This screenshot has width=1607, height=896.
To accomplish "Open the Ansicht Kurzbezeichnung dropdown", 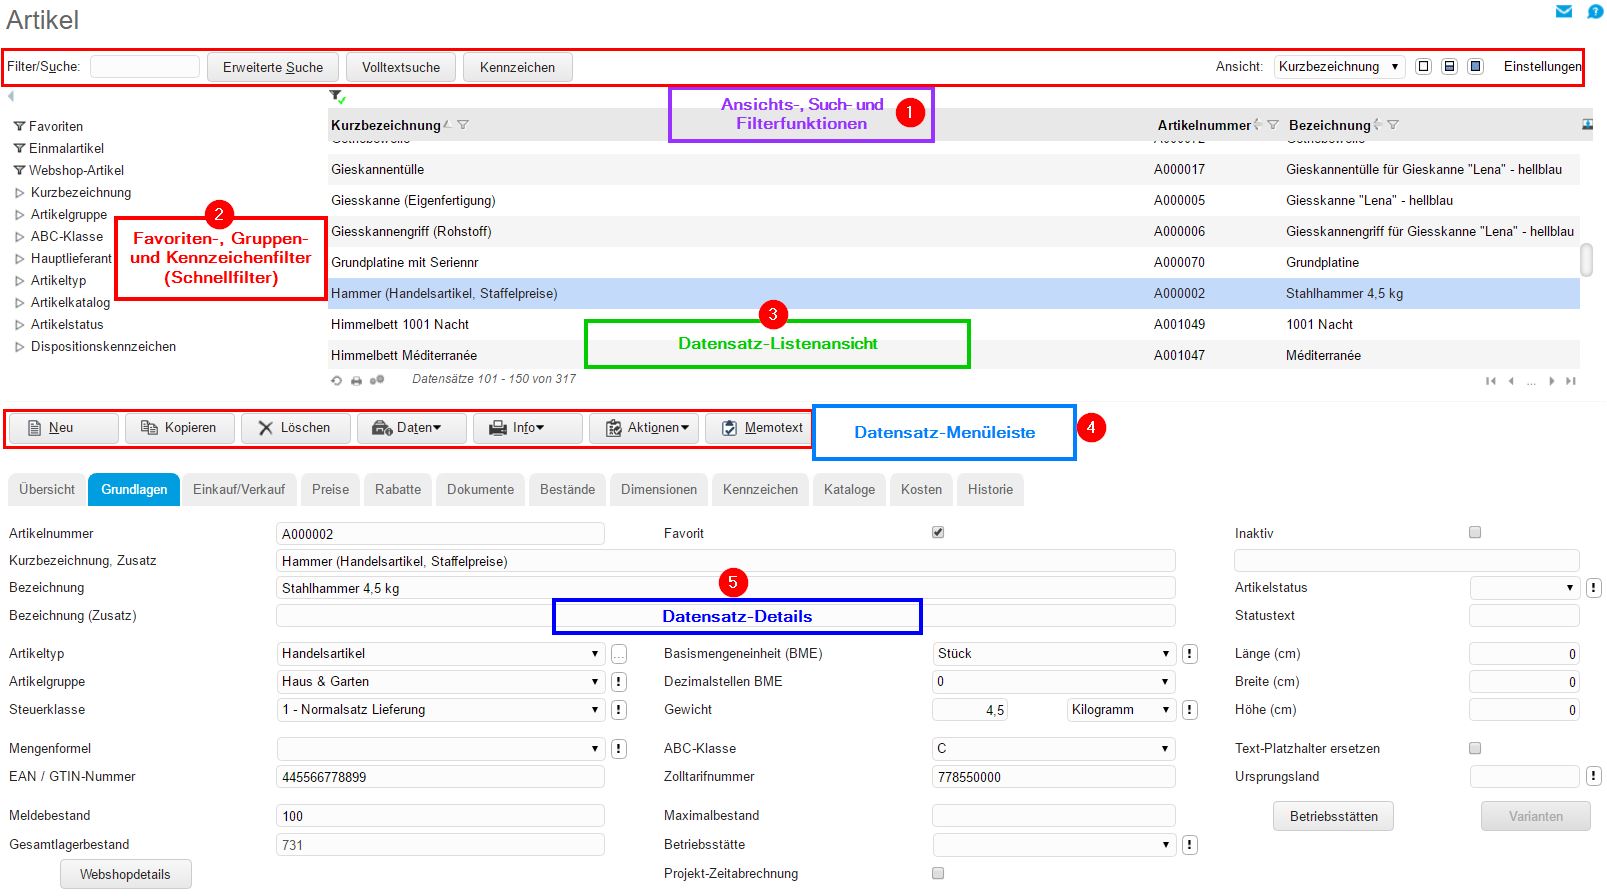I will [1338, 67].
